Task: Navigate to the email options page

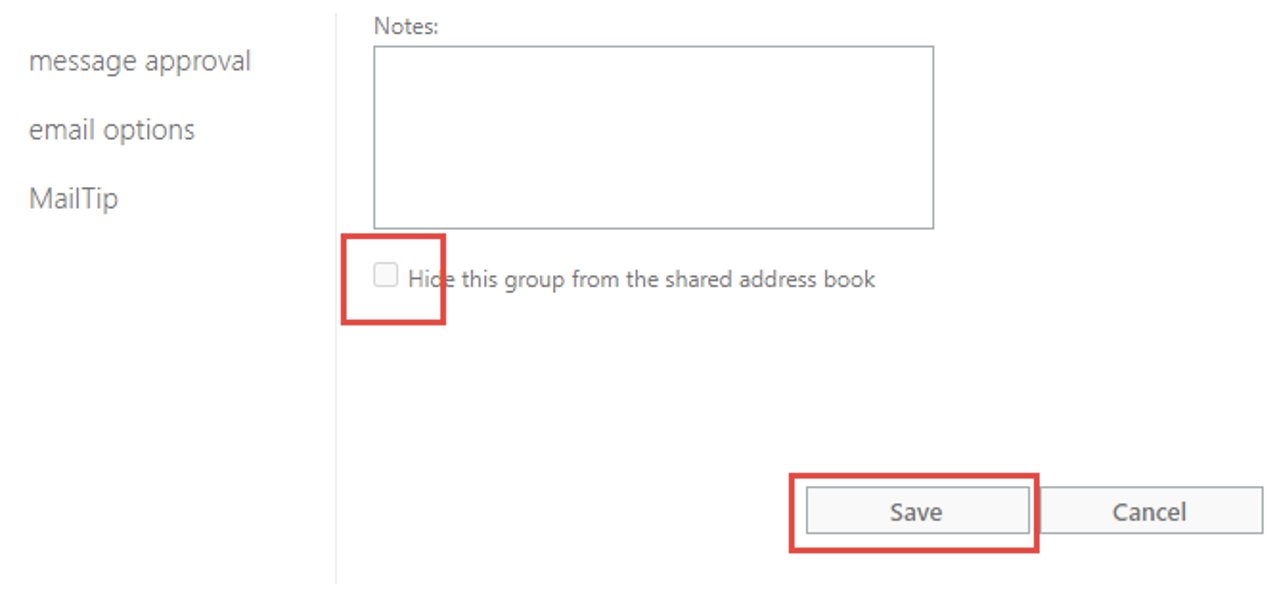Action: coord(112,130)
